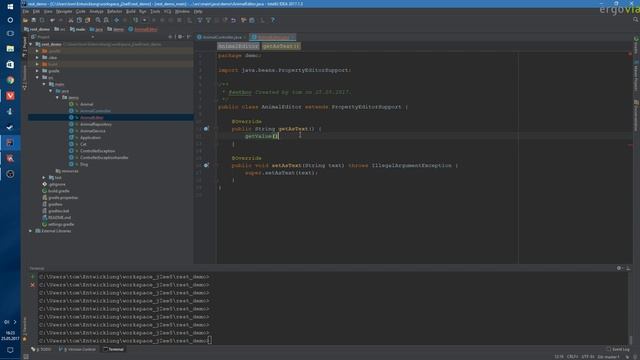Open the Refactor menu
Viewport: 640px width, 360px height.
[x=114, y=11]
